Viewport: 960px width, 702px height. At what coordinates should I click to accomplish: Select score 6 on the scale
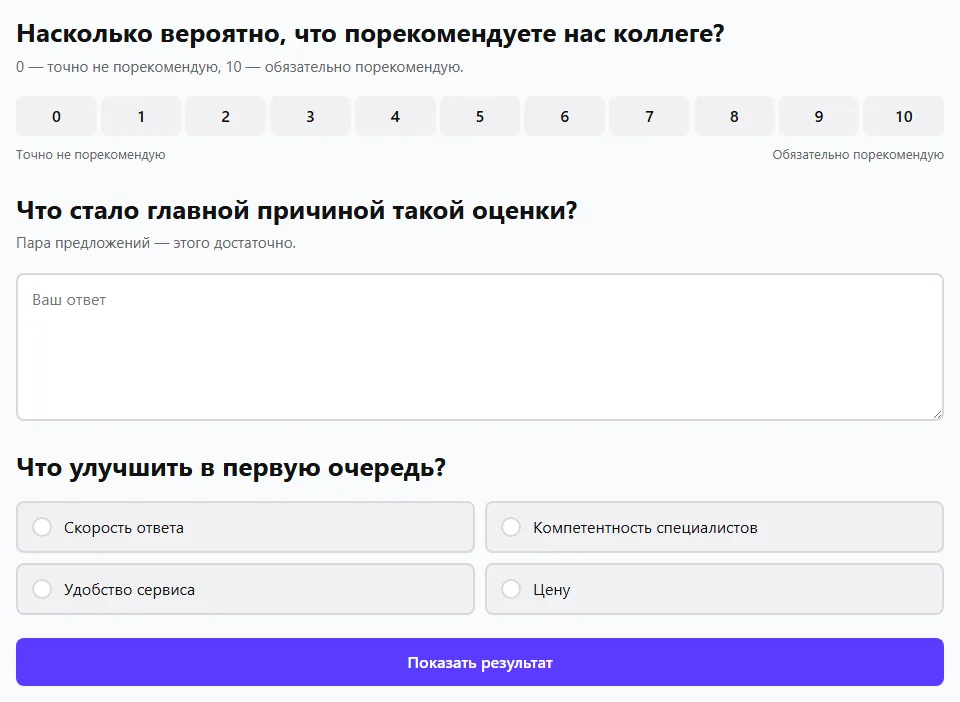pyautogui.click(x=564, y=116)
